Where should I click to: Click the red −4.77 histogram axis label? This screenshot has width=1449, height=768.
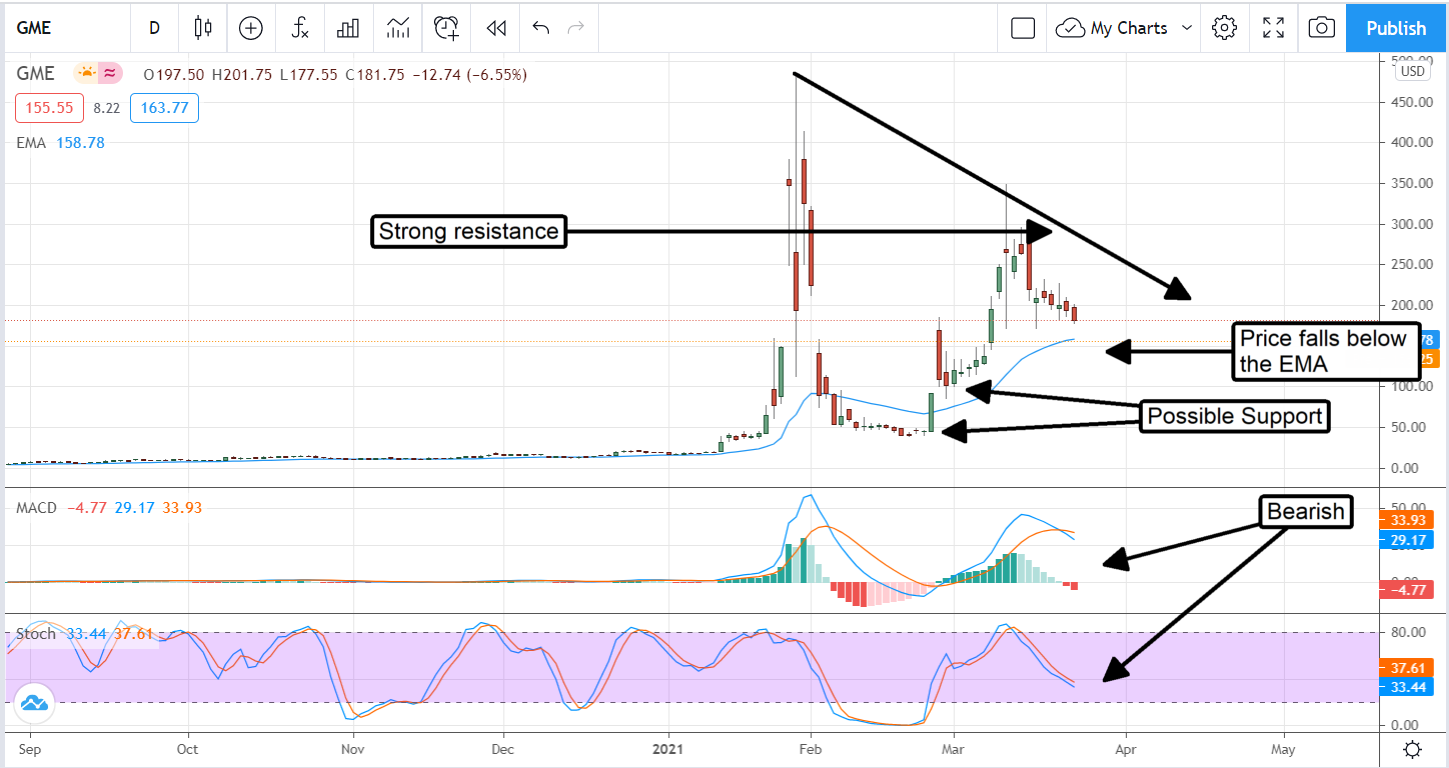pos(1409,590)
